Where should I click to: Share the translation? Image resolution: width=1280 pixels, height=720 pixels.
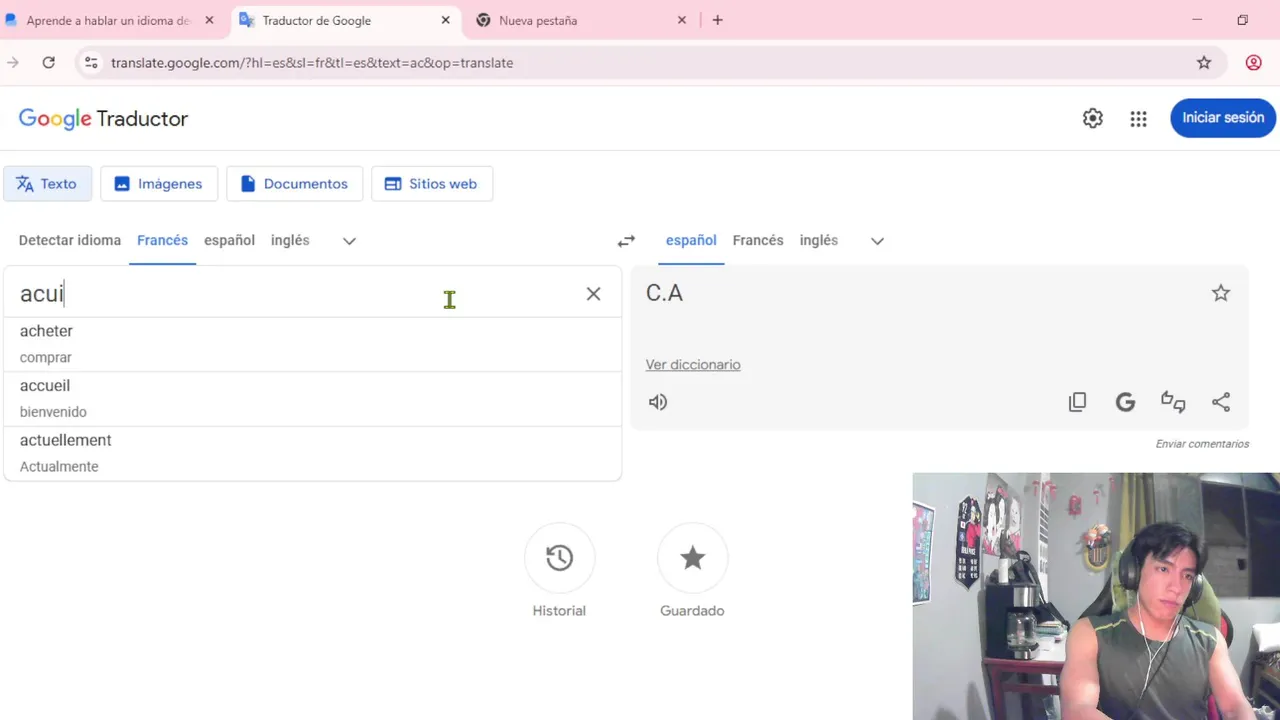(1221, 402)
